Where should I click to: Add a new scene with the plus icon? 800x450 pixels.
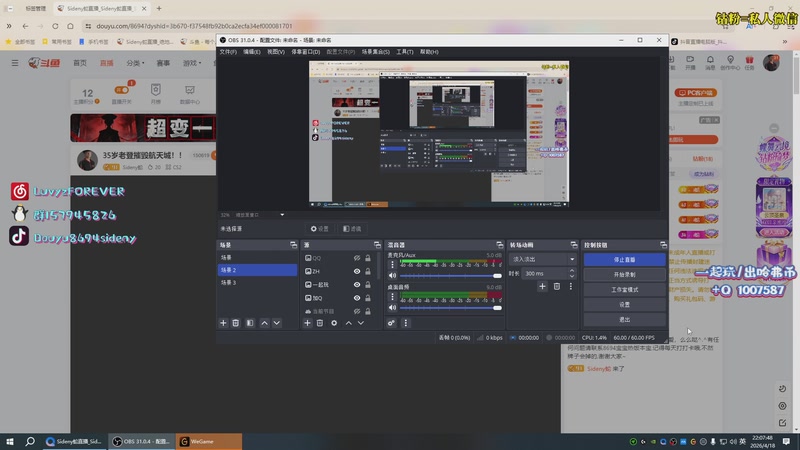click(x=223, y=323)
